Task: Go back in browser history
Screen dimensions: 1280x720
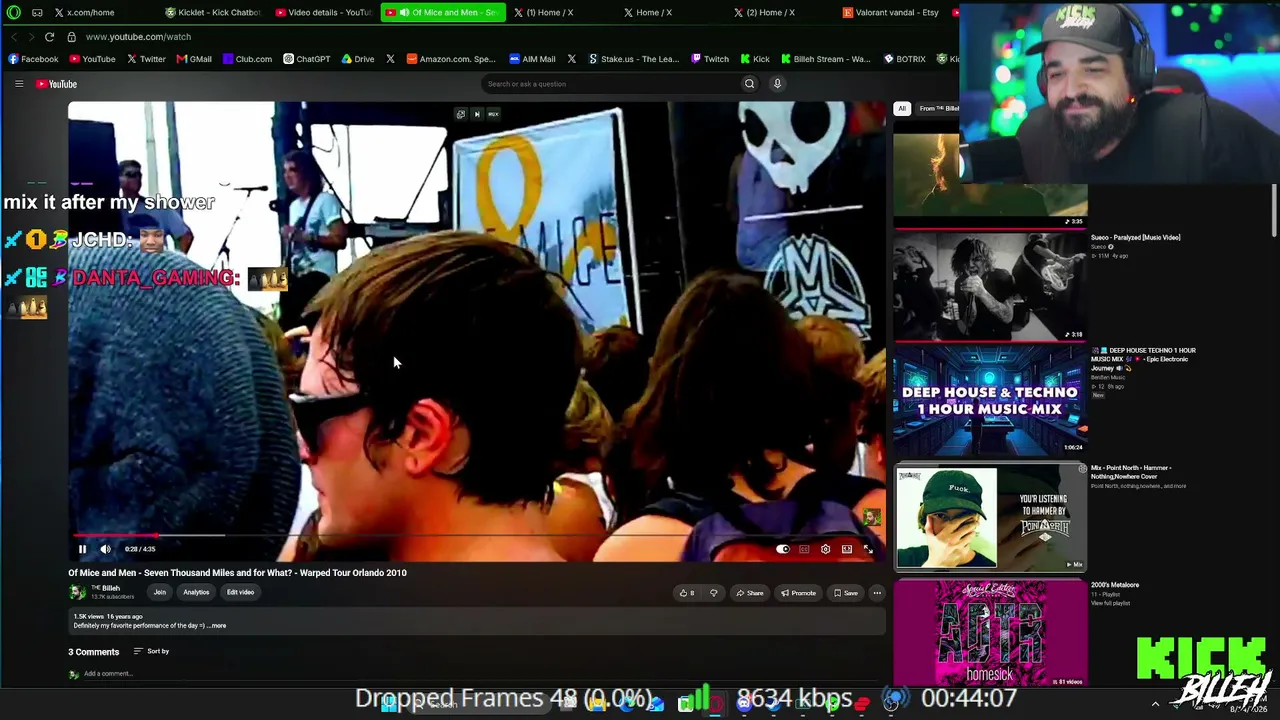Action: [13, 37]
